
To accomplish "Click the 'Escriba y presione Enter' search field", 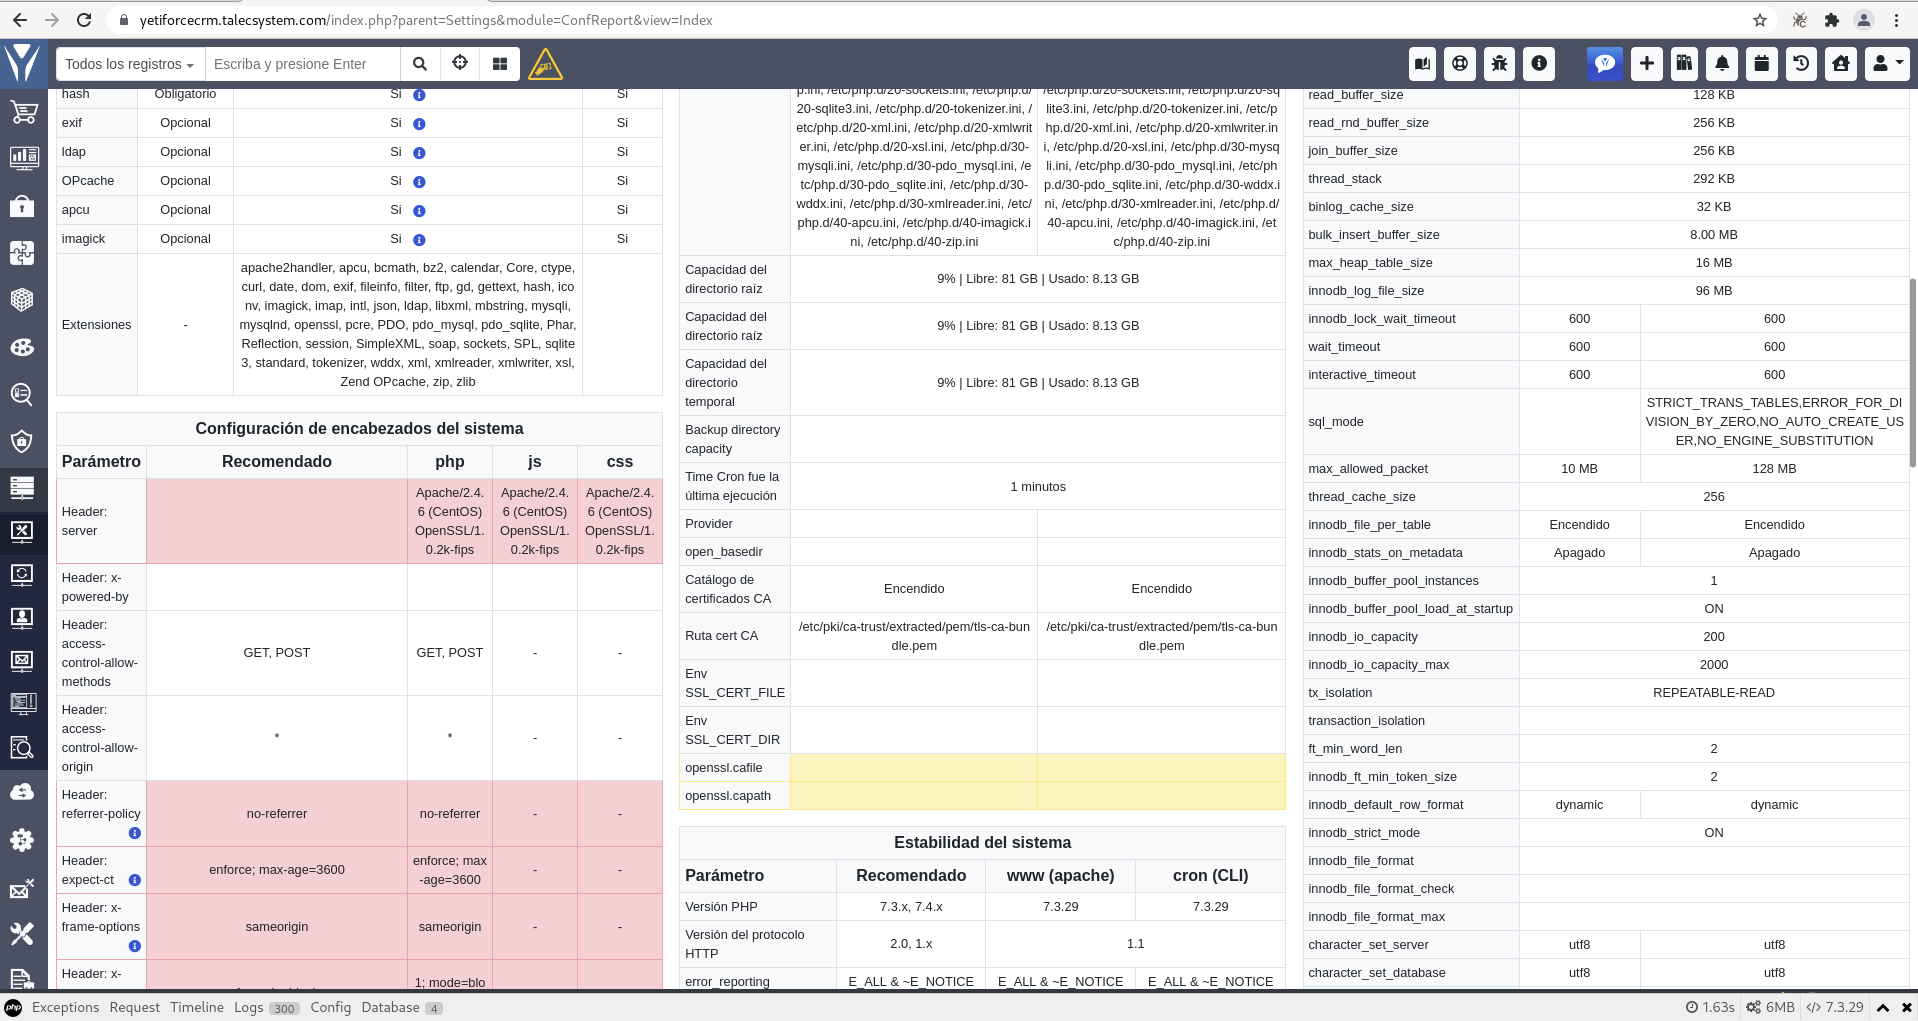I will pyautogui.click(x=303, y=64).
